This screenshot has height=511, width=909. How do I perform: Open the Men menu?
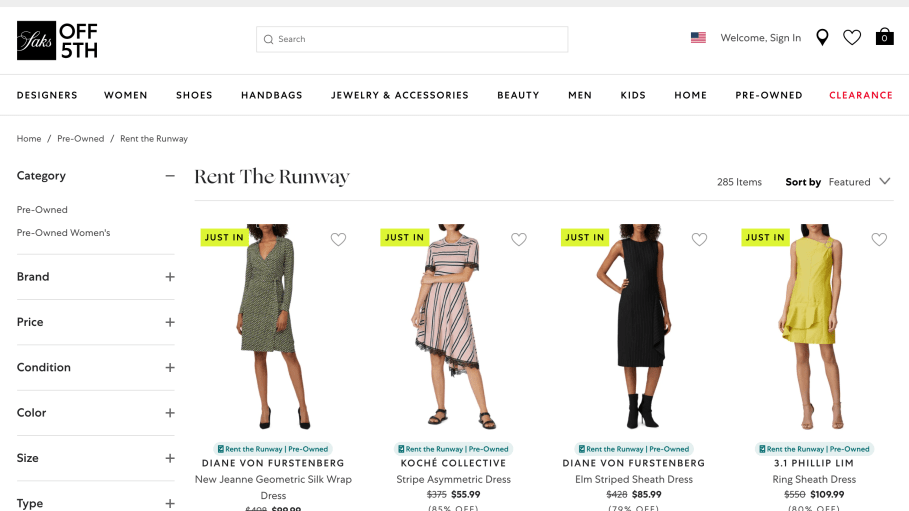click(x=580, y=95)
